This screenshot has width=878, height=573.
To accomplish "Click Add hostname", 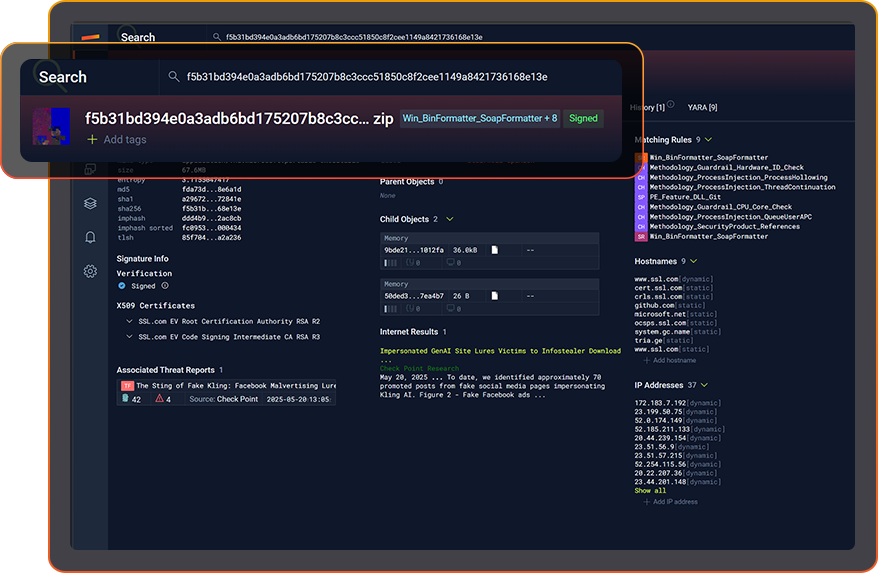I will tap(670, 360).
